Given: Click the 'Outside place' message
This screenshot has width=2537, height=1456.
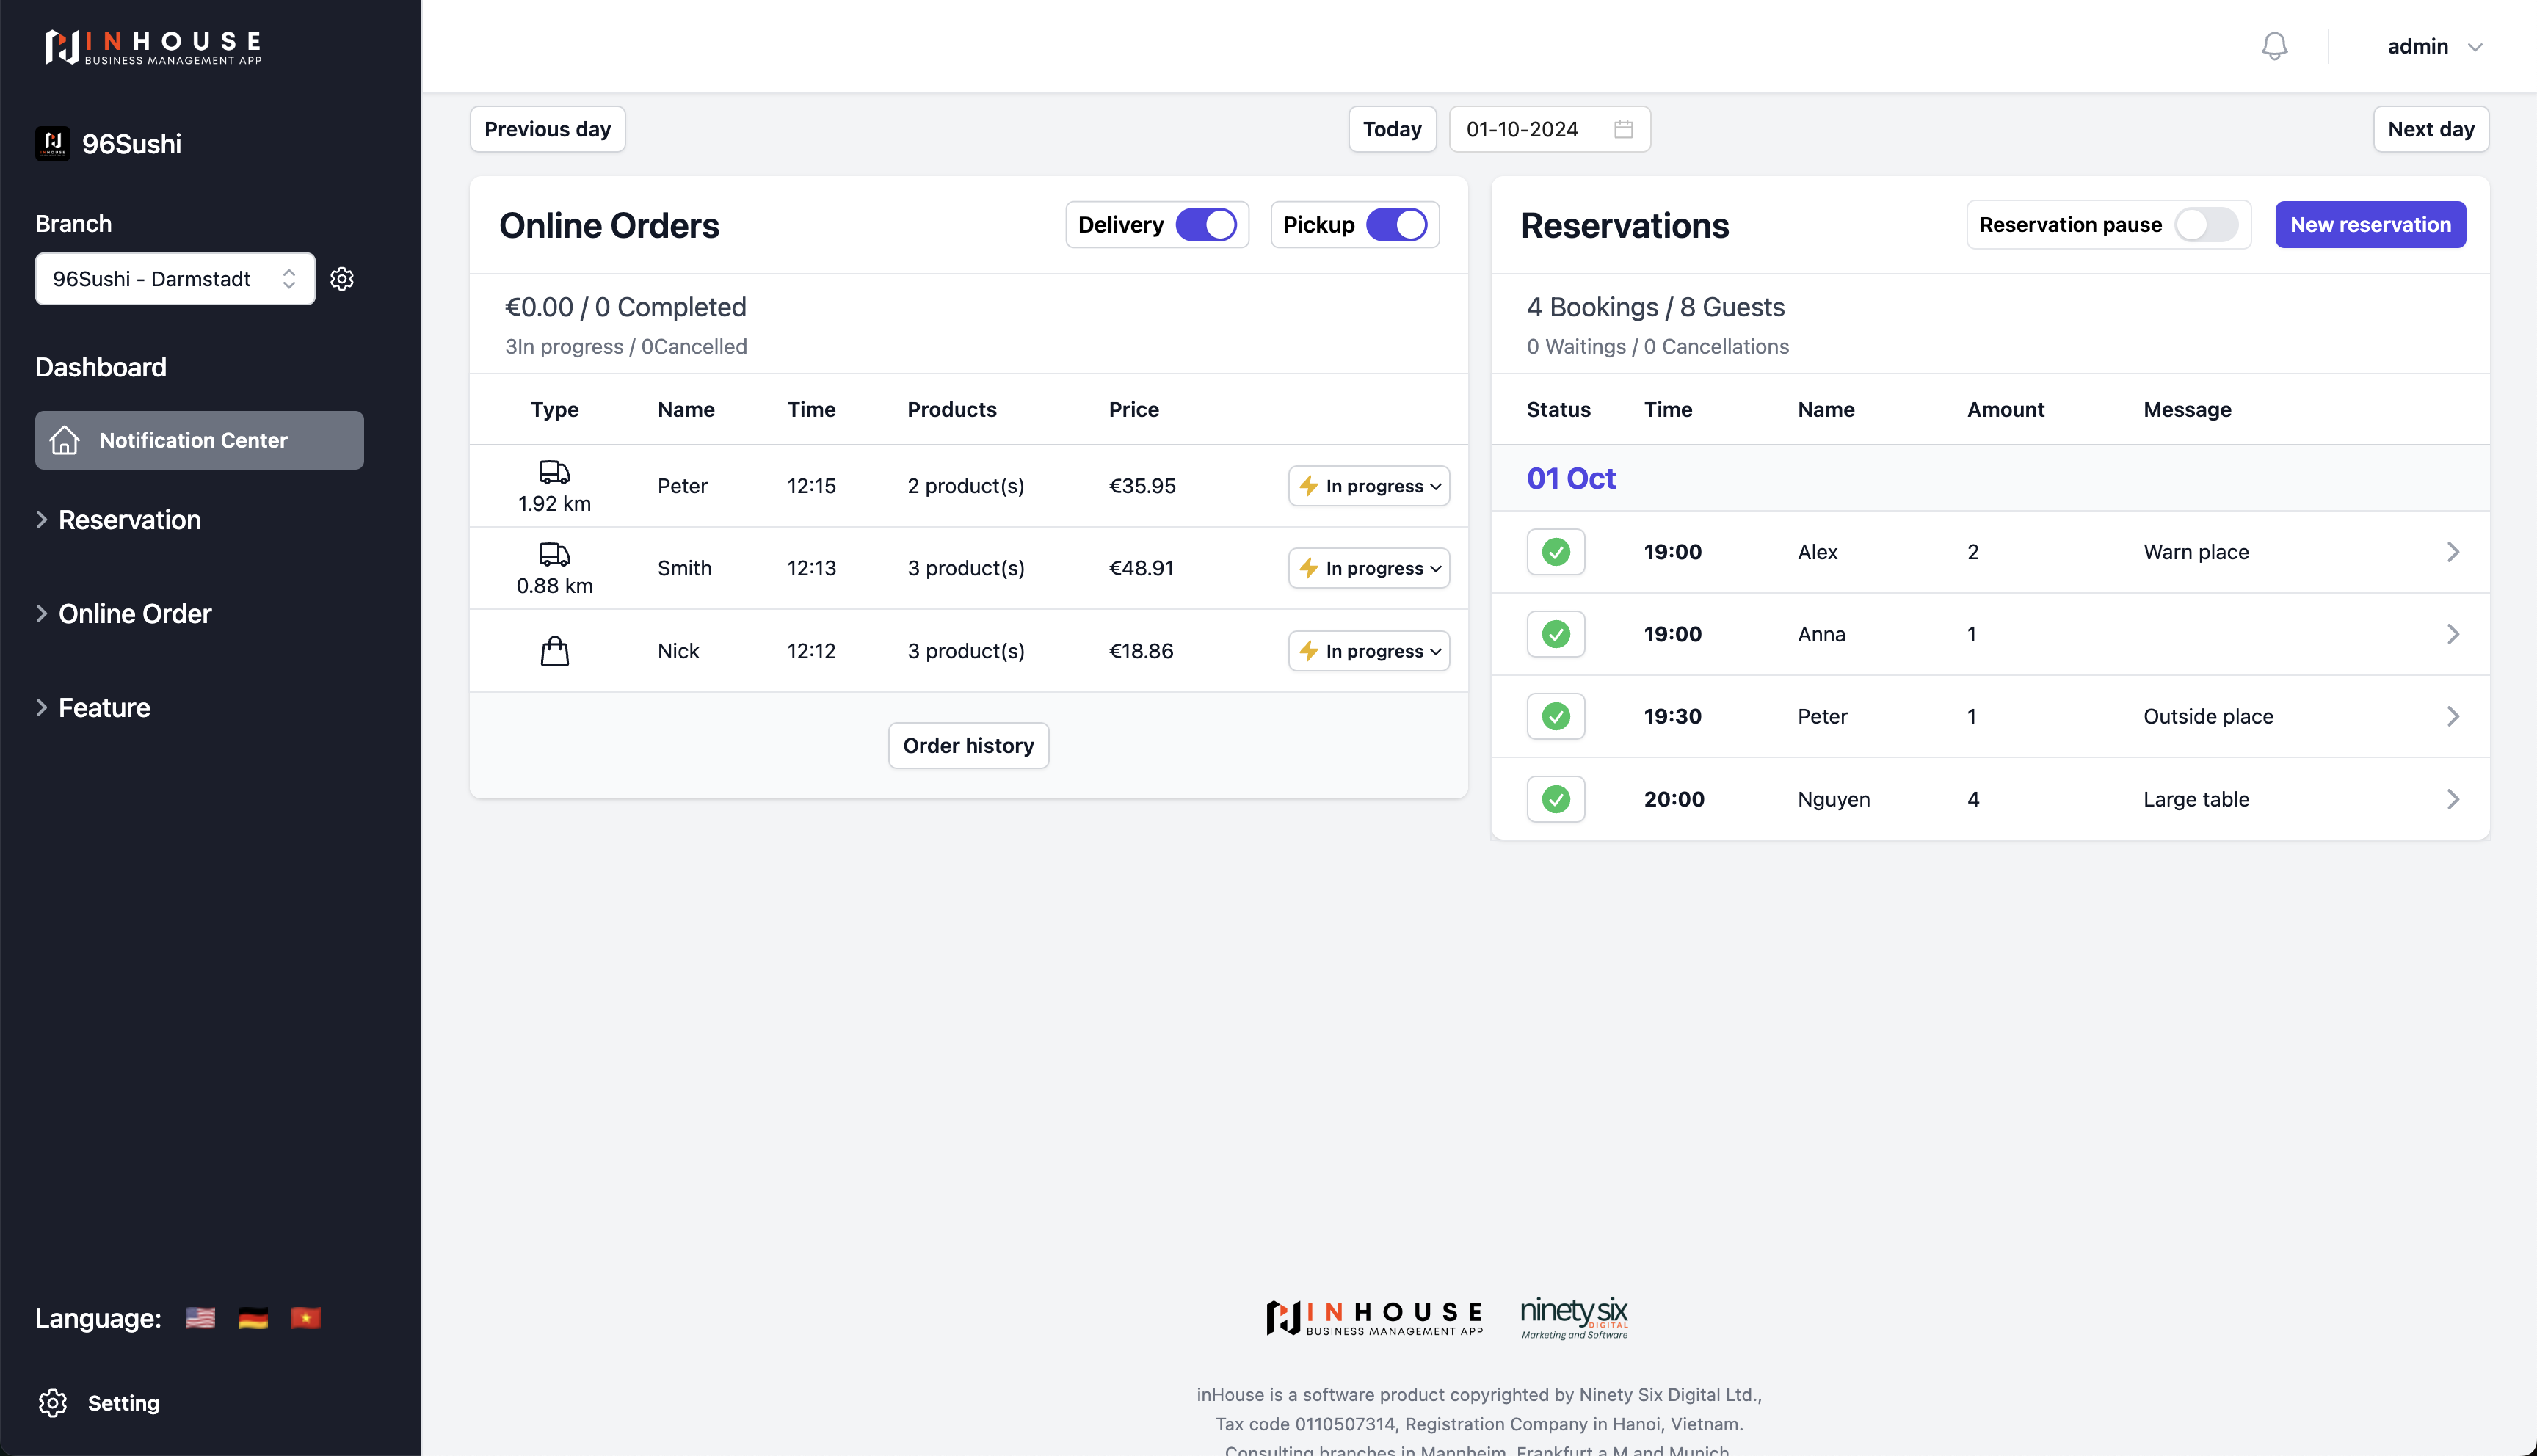Looking at the screenshot, I should (x=2208, y=716).
